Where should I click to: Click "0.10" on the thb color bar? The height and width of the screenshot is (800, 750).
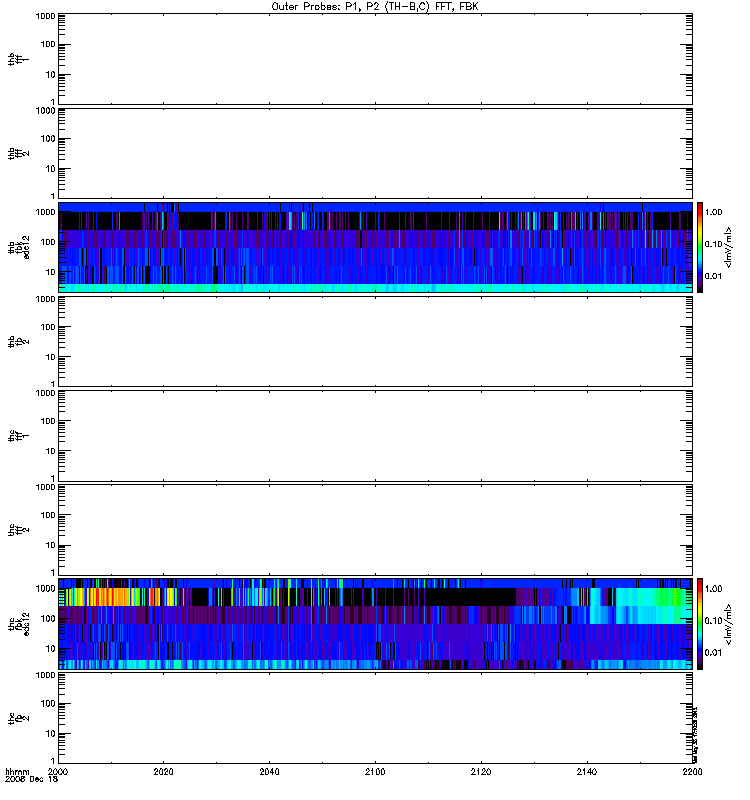(x=713, y=244)
